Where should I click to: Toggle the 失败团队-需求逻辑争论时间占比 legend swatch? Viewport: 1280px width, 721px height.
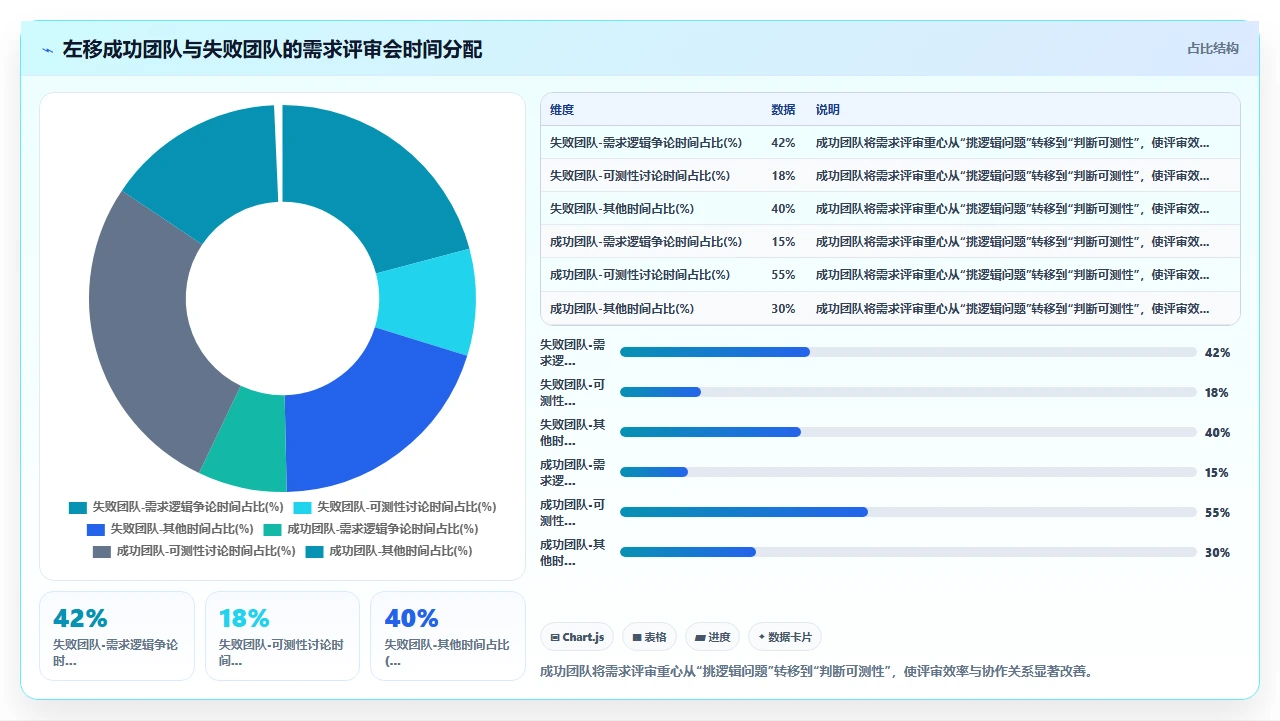coord(78,507)
